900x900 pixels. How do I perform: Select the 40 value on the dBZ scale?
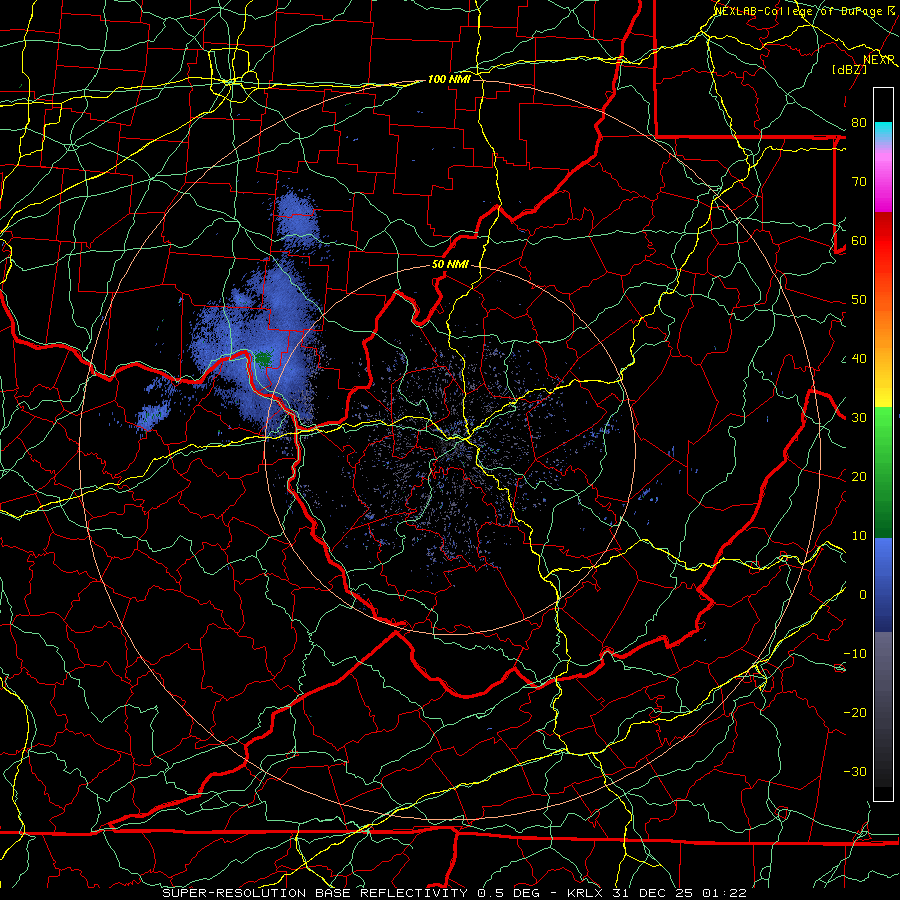[859, 359]
